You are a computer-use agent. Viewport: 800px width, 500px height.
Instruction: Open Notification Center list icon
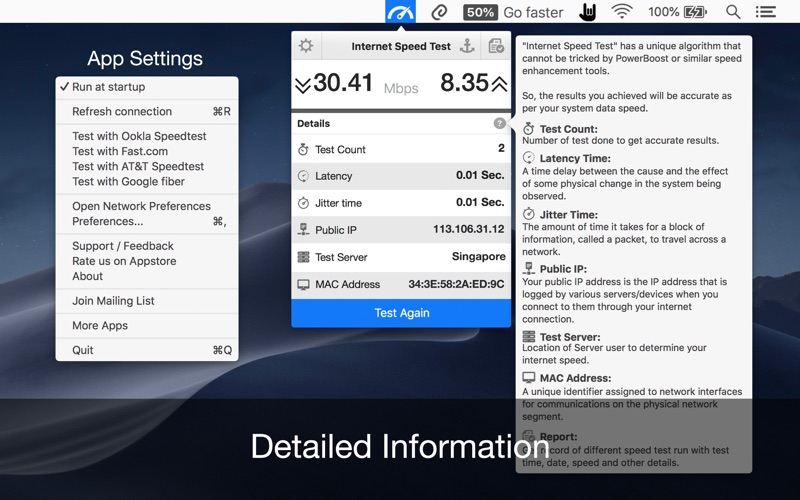(x=766, y=12)
